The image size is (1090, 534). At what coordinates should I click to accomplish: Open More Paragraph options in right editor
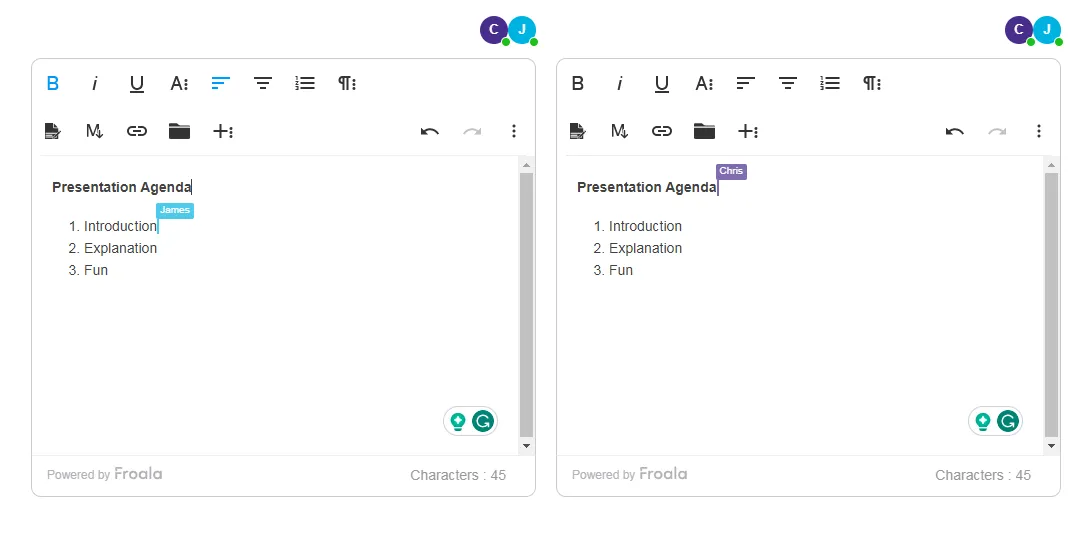click(x=872, y=84)
